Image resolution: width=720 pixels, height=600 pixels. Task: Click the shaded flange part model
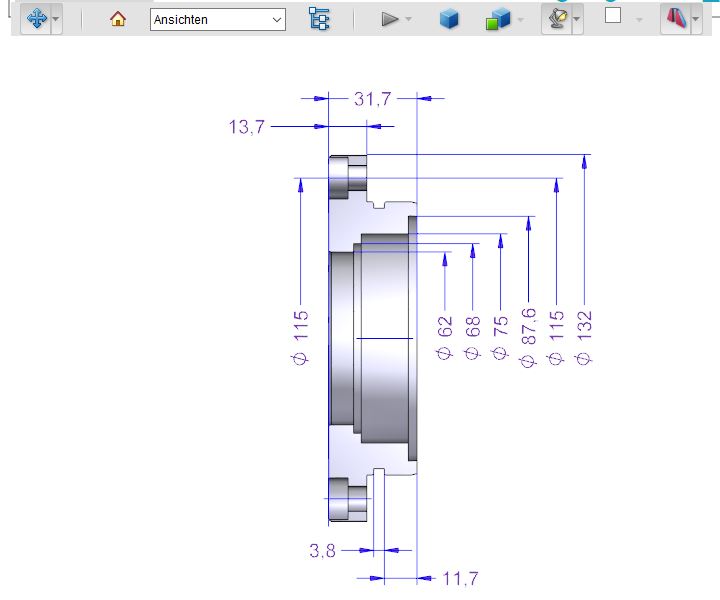373,339
